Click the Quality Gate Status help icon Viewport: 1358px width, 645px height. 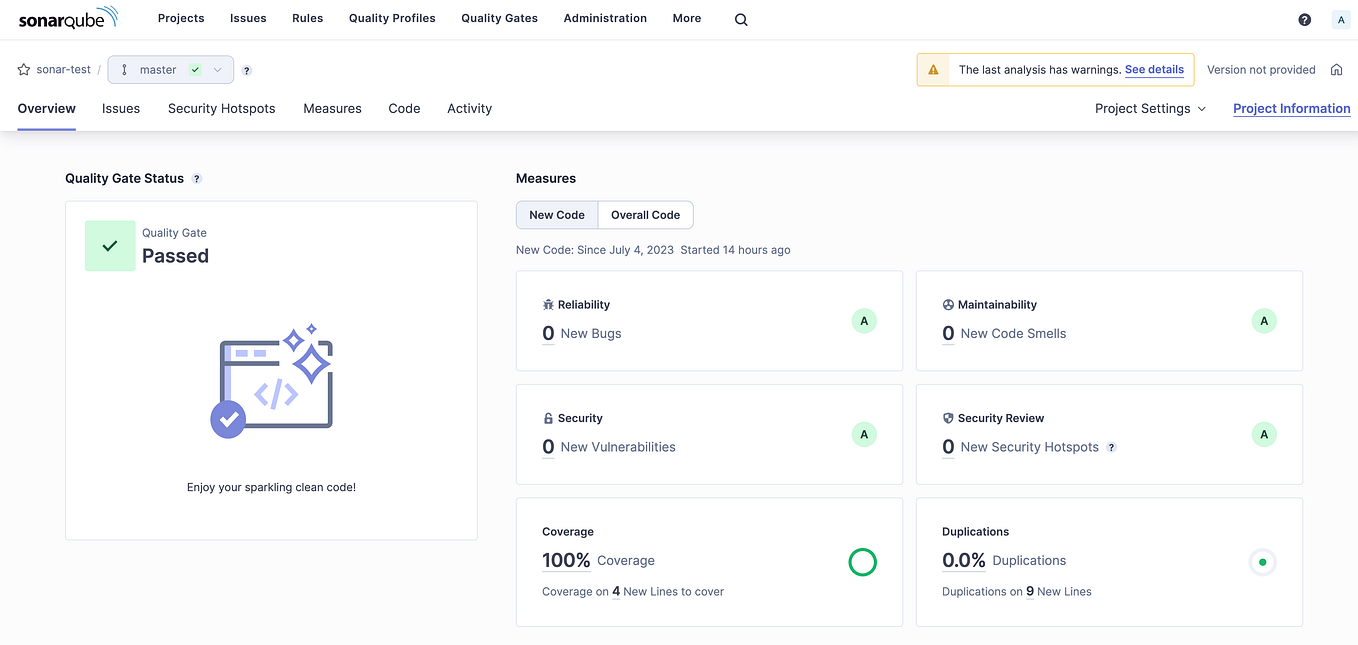[x=196, y=178]
